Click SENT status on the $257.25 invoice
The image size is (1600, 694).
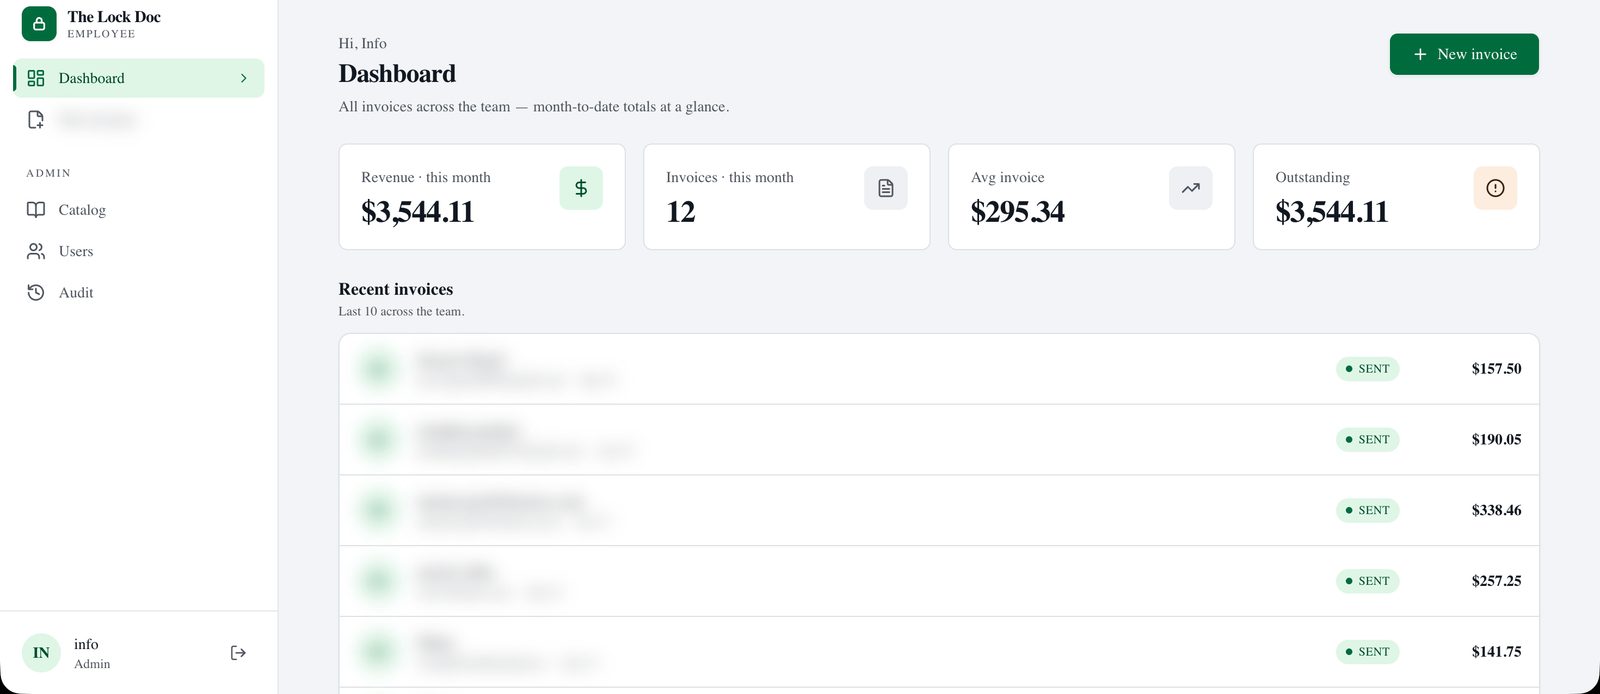point(1367,581)
